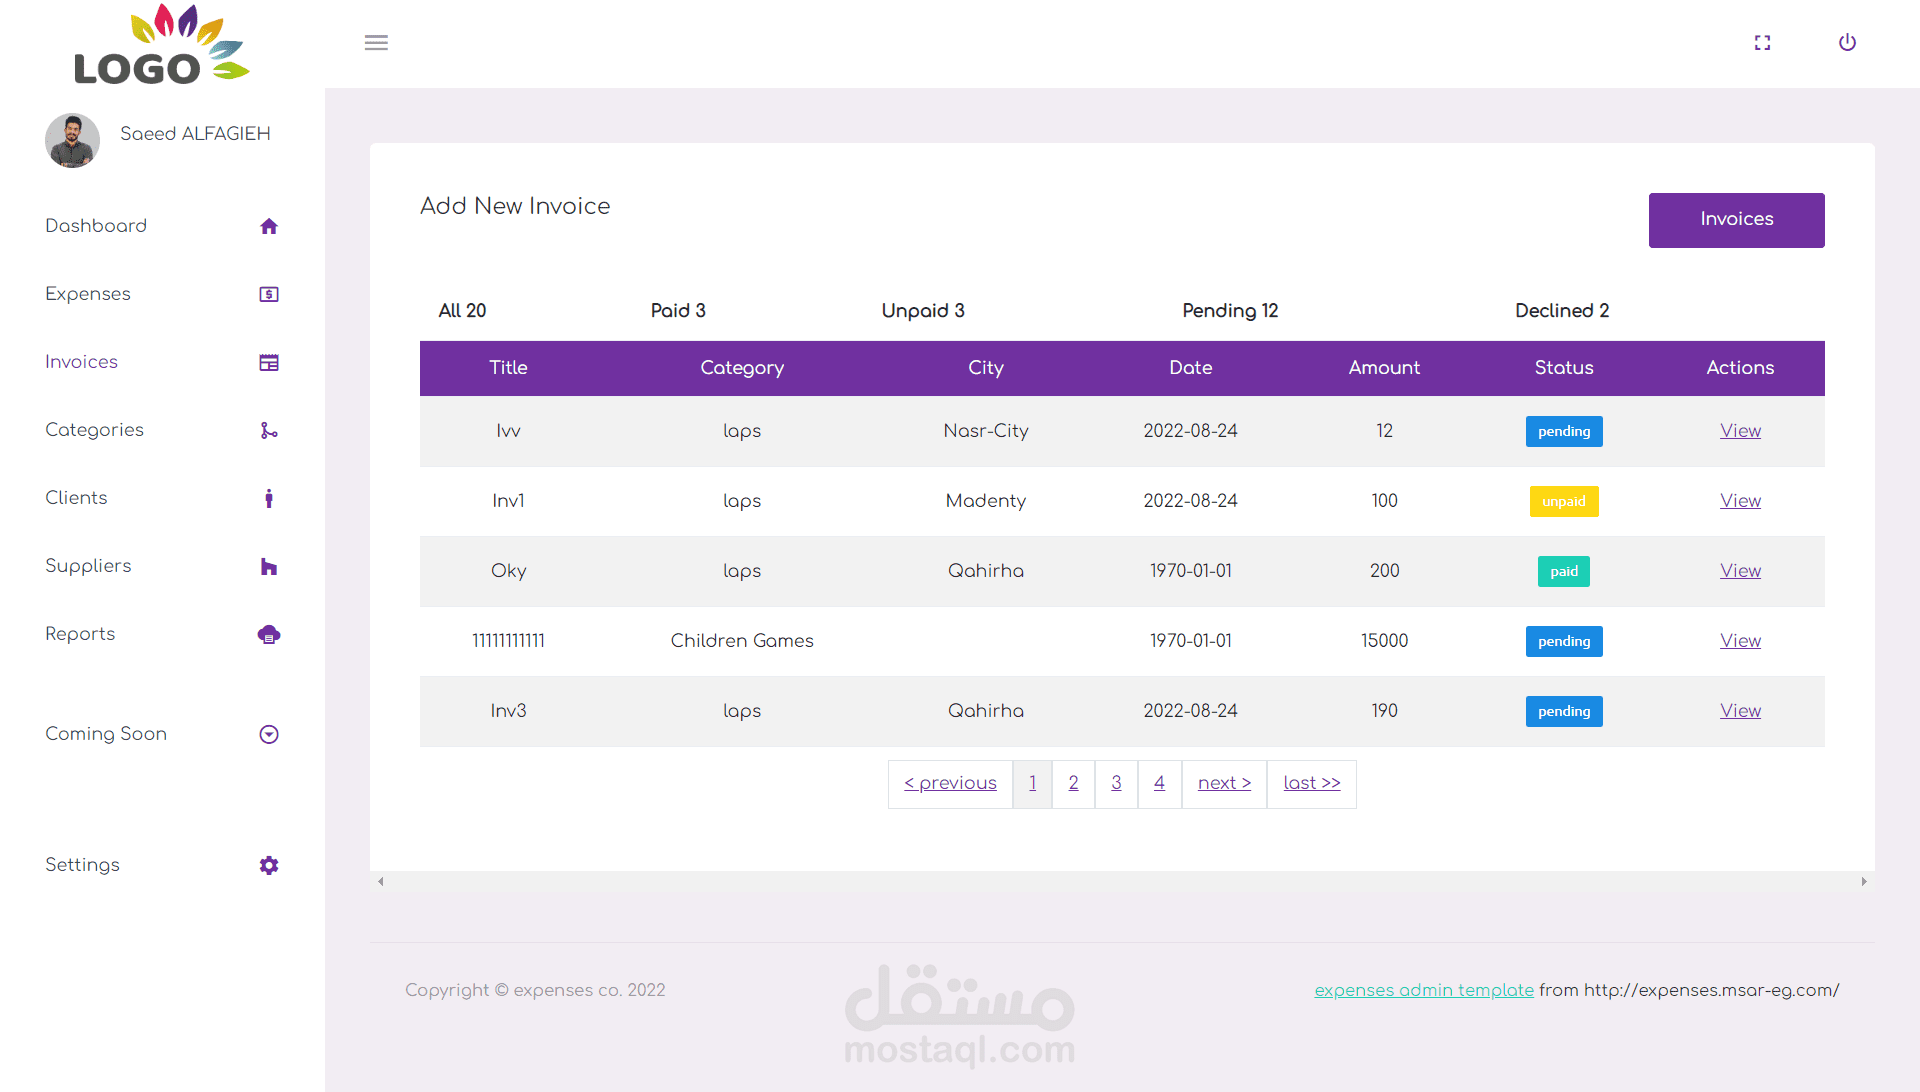This screenshot has width=1920, height=1092.
Task: Toggle fullscreen mode icon
Action: pos(1762,43)
